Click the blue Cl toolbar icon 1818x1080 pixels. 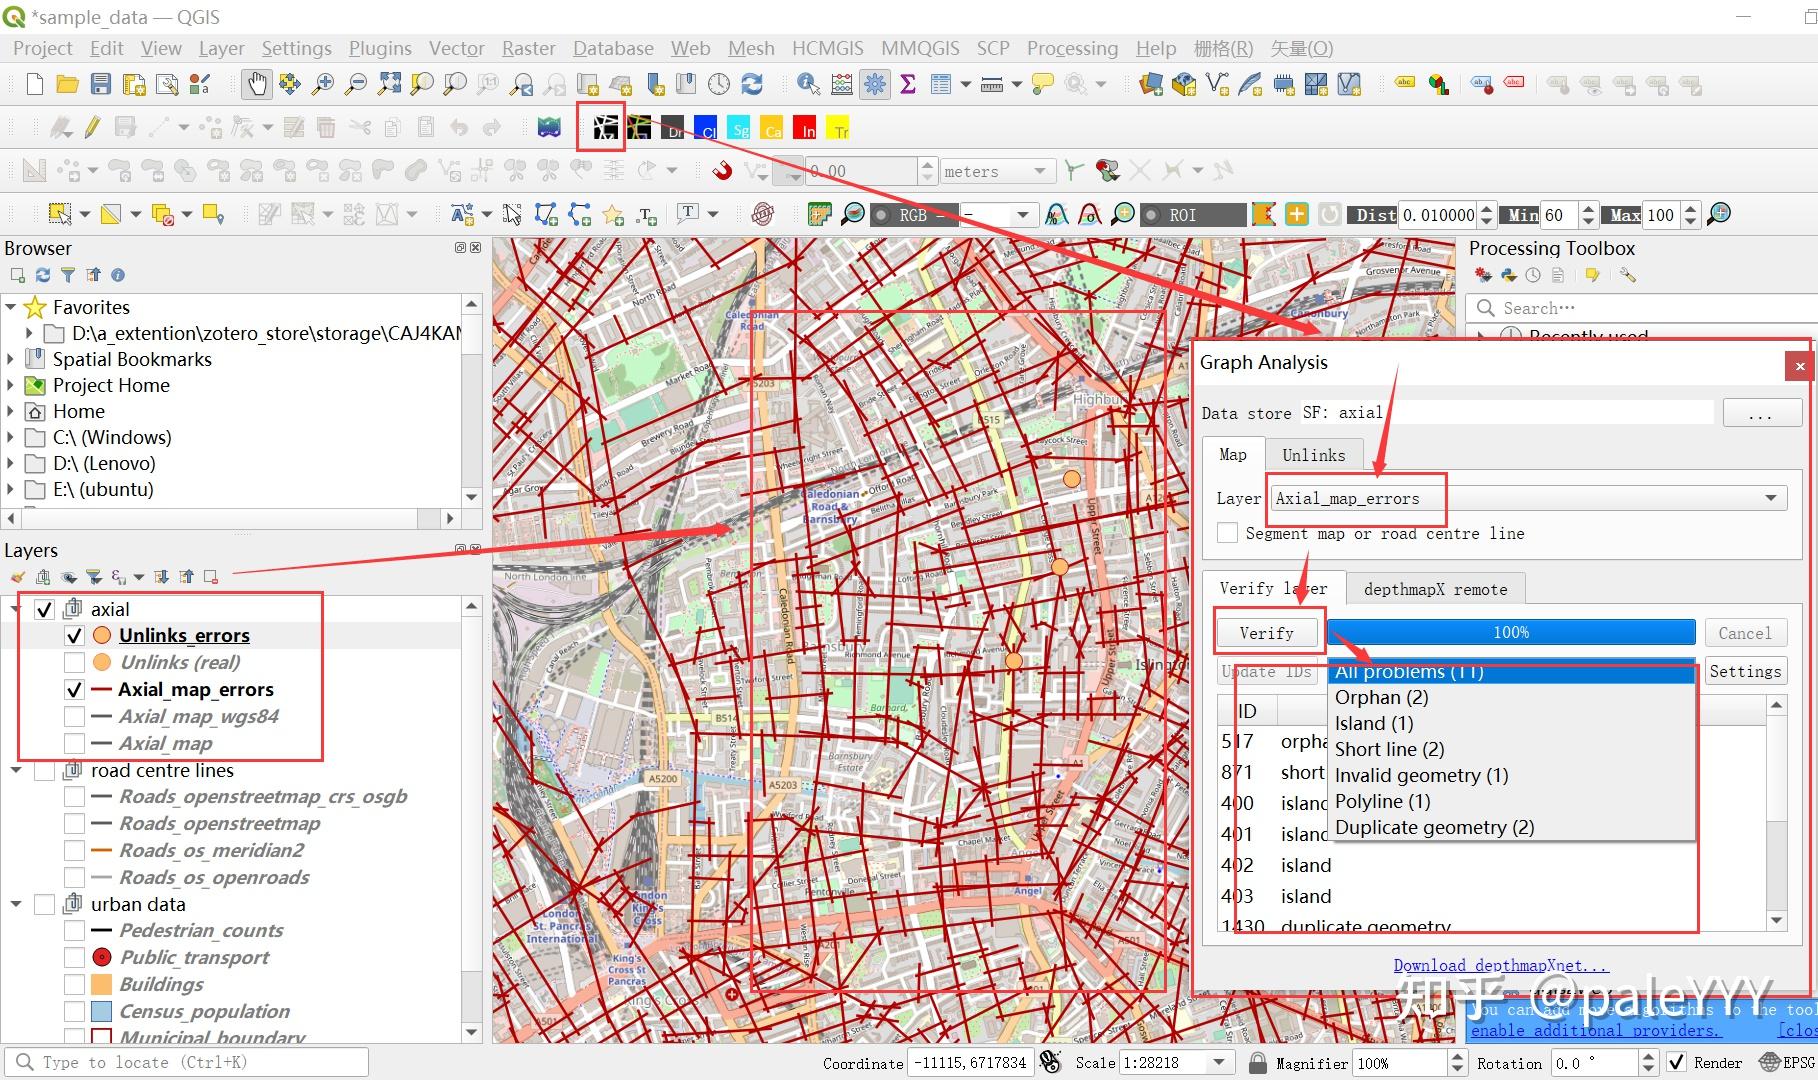[706, 128]
